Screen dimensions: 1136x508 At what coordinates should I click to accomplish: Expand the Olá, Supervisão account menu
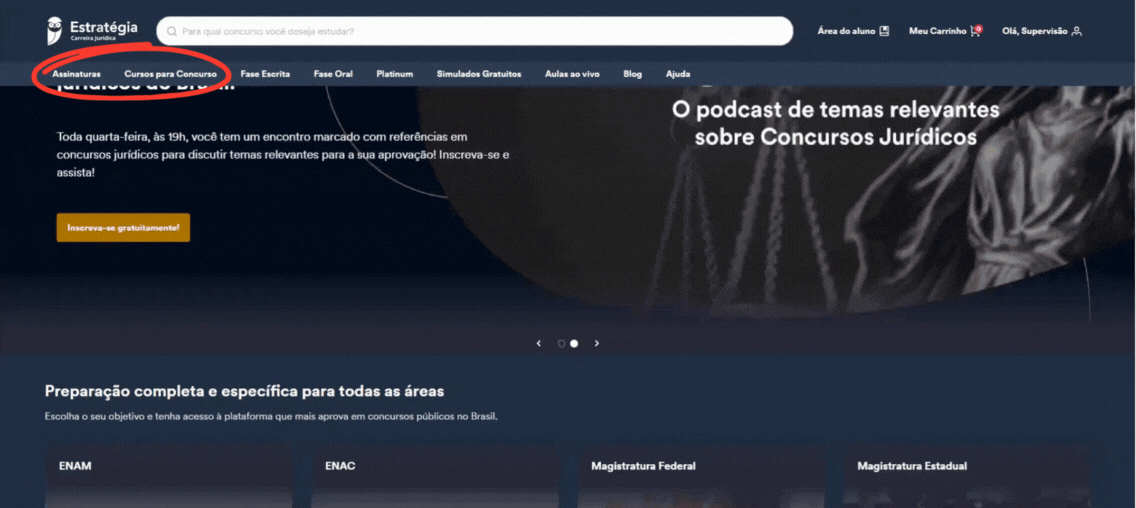click(1042, 31)
